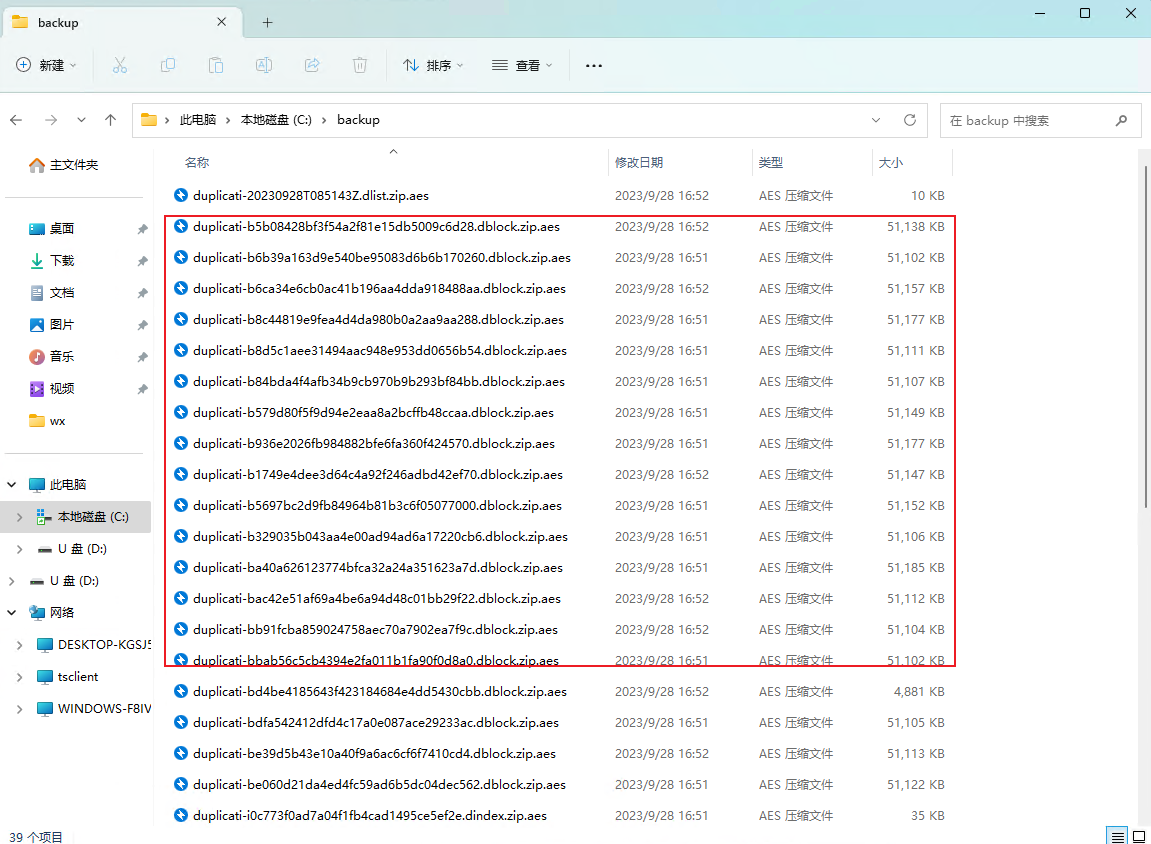Click the Delete trash icon
The width and height of the screenshot is (1151, 844).
(360, 65)
